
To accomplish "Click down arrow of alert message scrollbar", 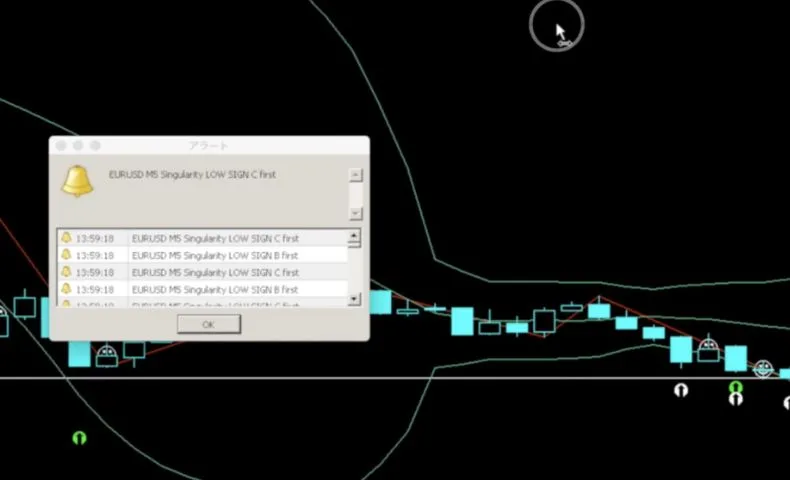I will [356, 214].
